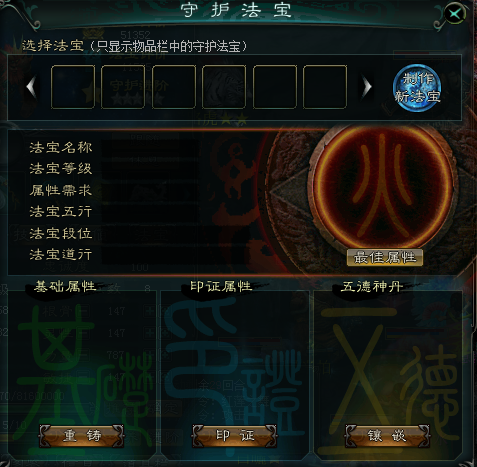Click the 重铸 recast button
477x467 pixels.
click(x=81, y=436)
